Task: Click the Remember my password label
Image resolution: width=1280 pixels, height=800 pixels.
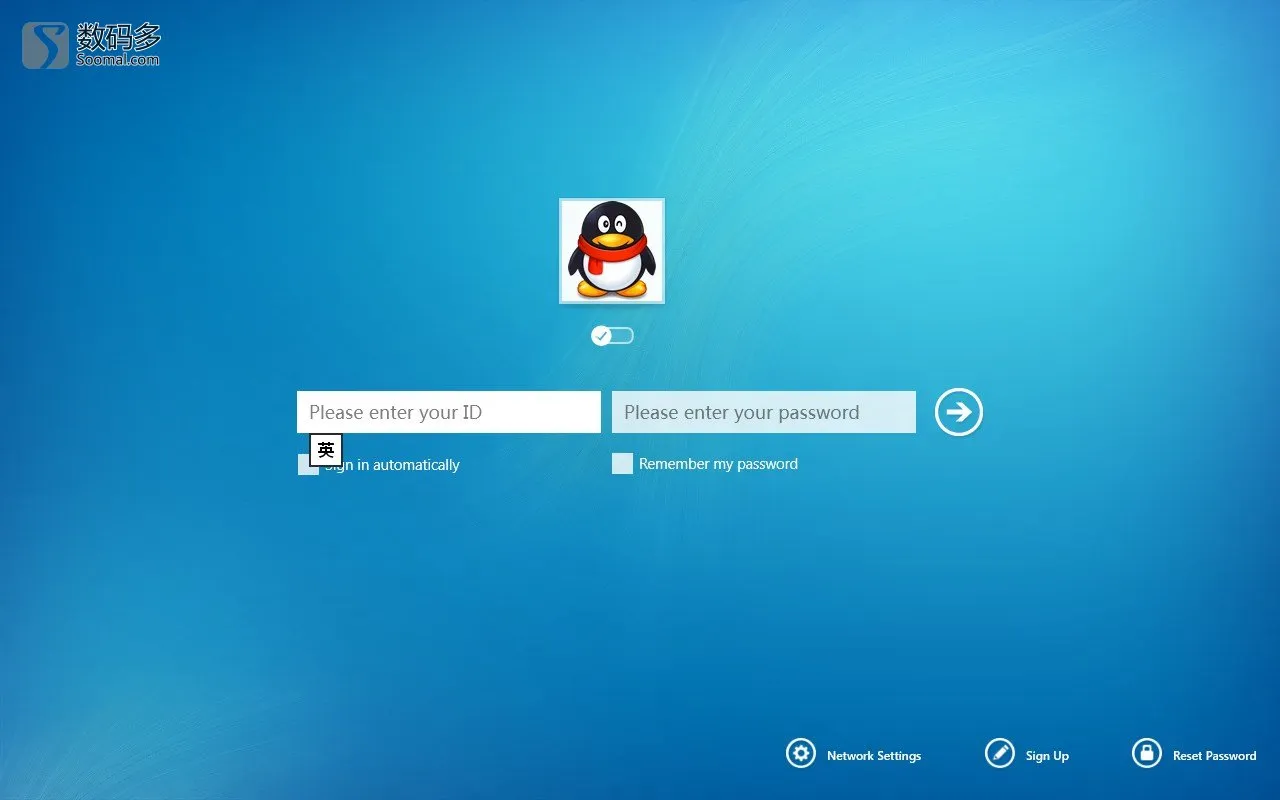Action: click(x=718, y=464)
